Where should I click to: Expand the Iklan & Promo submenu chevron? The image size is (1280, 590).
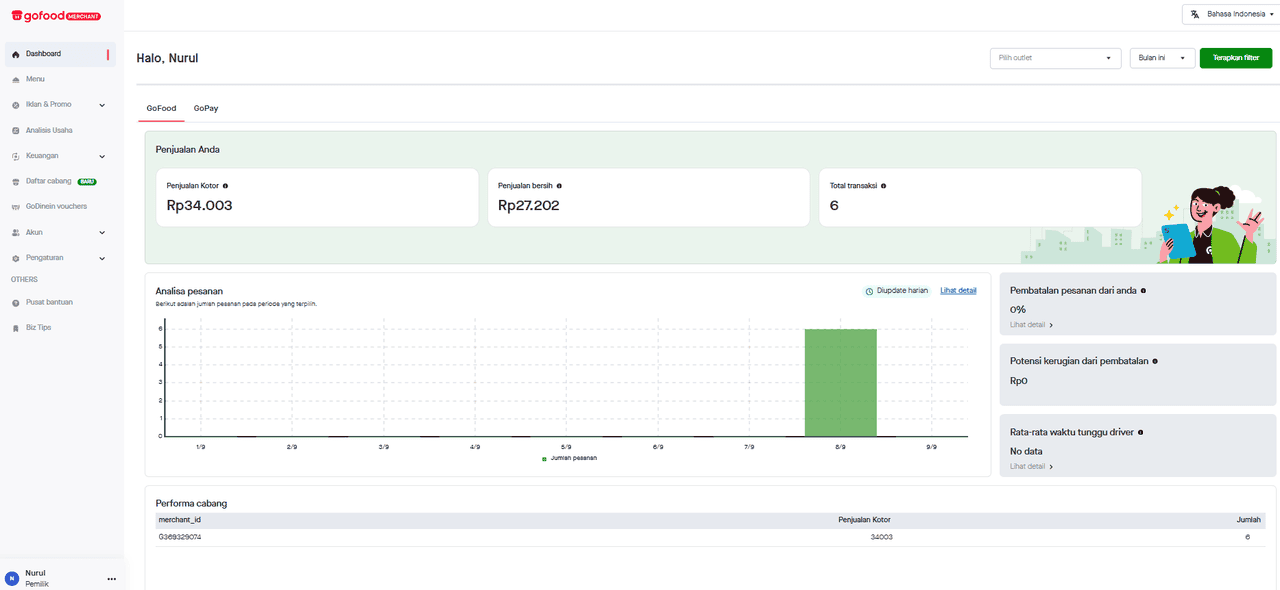102,105
